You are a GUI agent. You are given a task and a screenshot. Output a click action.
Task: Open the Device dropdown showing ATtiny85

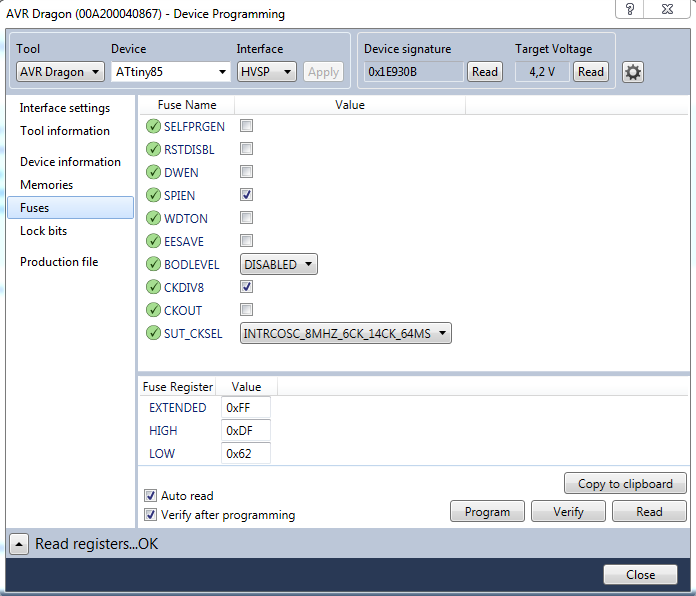click(171, 72)
